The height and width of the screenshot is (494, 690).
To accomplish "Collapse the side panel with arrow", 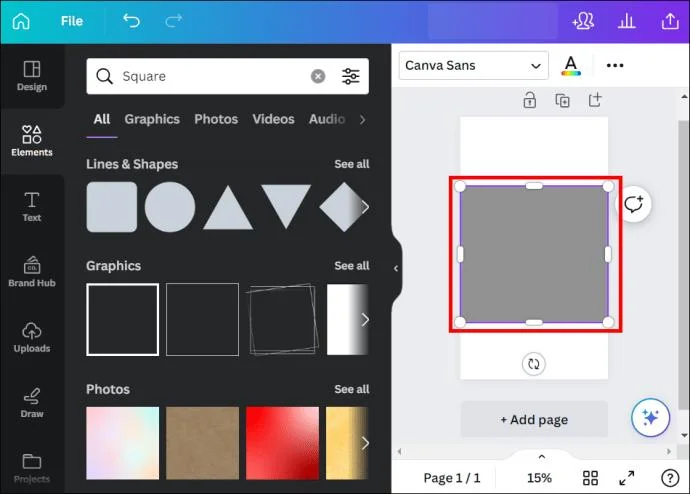I will coord(396,268).
